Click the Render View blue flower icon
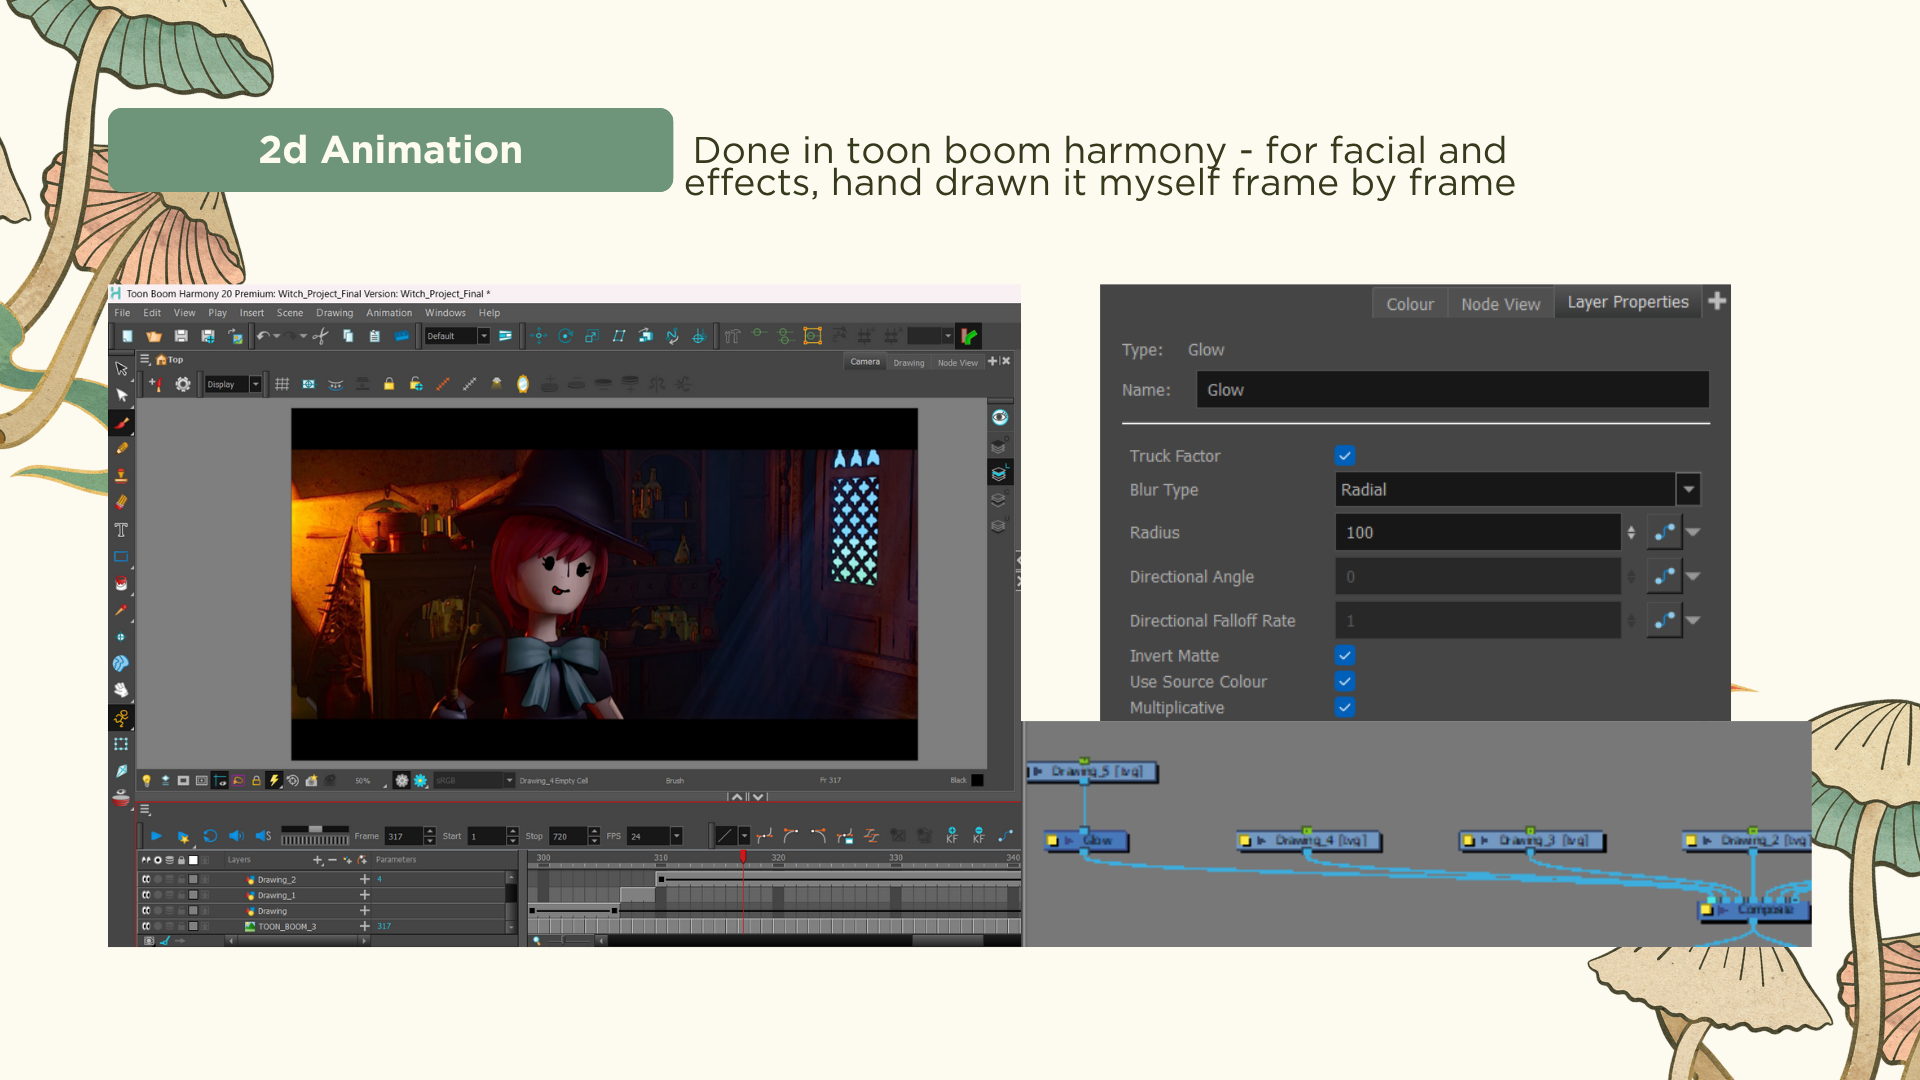 click(x=420, y=780)
